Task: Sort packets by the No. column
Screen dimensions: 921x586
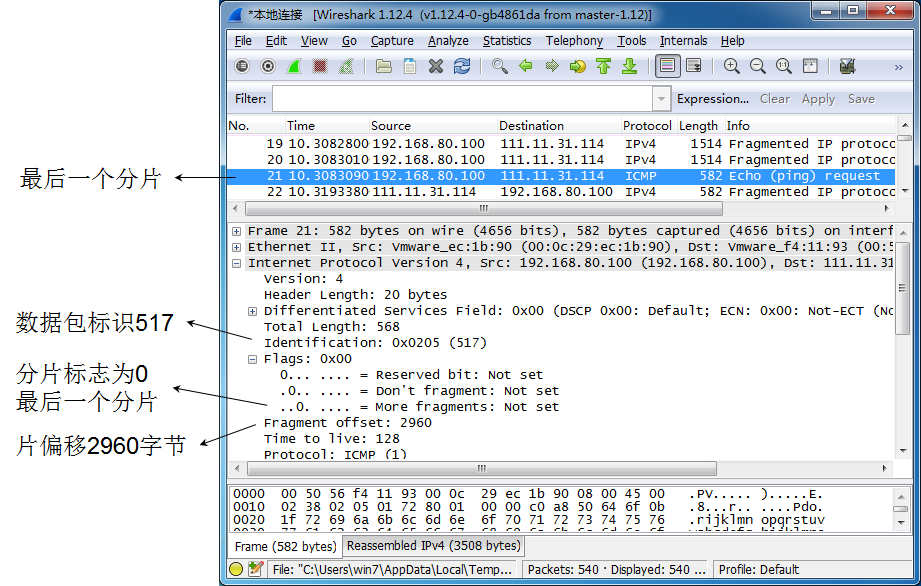Action: (256, 126)
